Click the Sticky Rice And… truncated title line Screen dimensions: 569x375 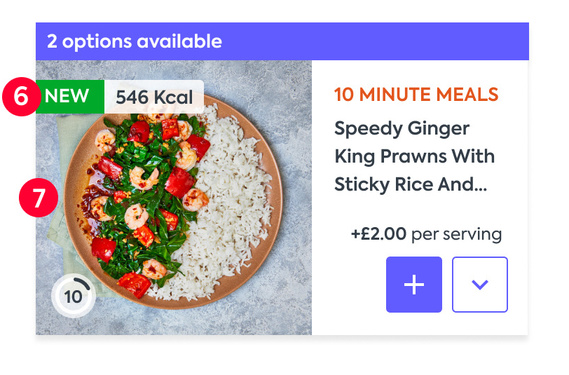point(411,184)
